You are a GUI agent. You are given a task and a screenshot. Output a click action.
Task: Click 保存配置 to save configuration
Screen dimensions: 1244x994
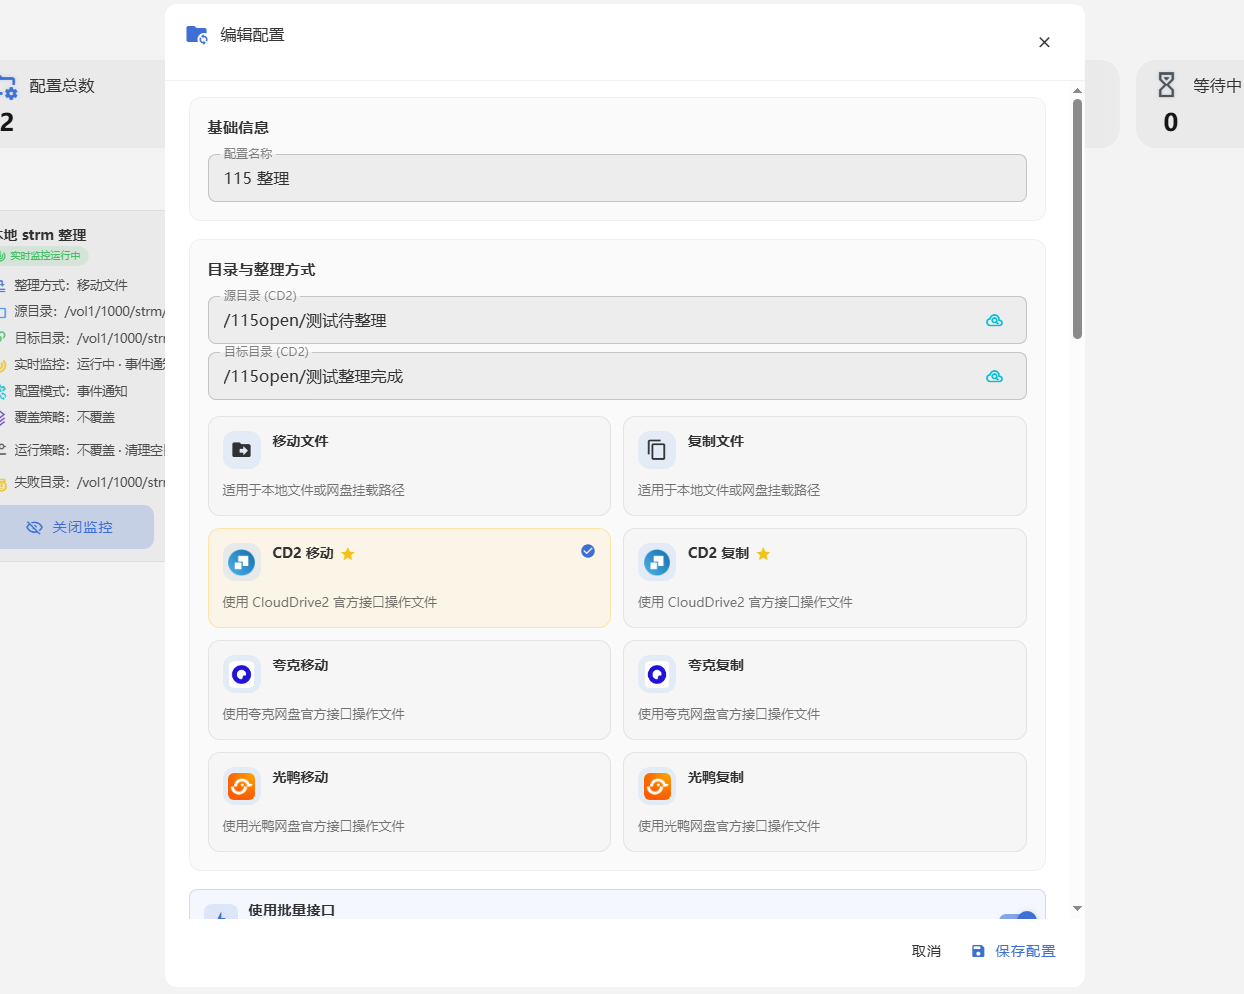click(x=1013, y=951)
